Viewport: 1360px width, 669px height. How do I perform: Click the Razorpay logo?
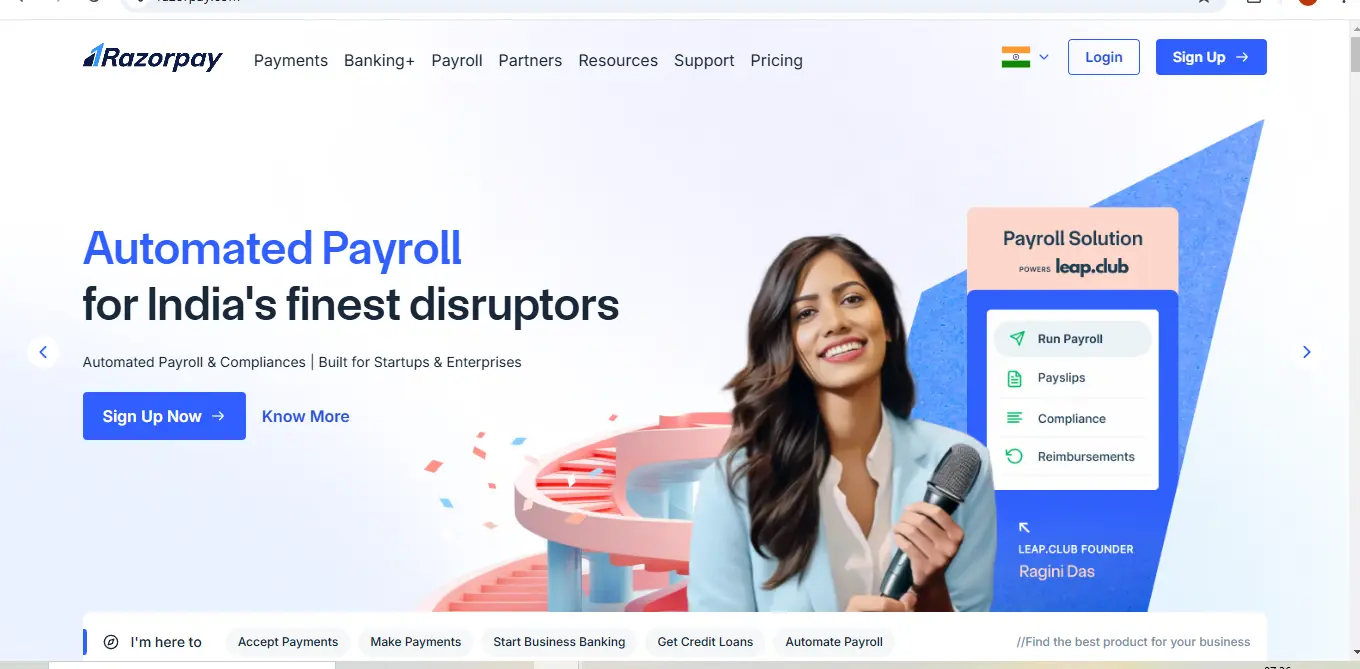click(152, 58)
